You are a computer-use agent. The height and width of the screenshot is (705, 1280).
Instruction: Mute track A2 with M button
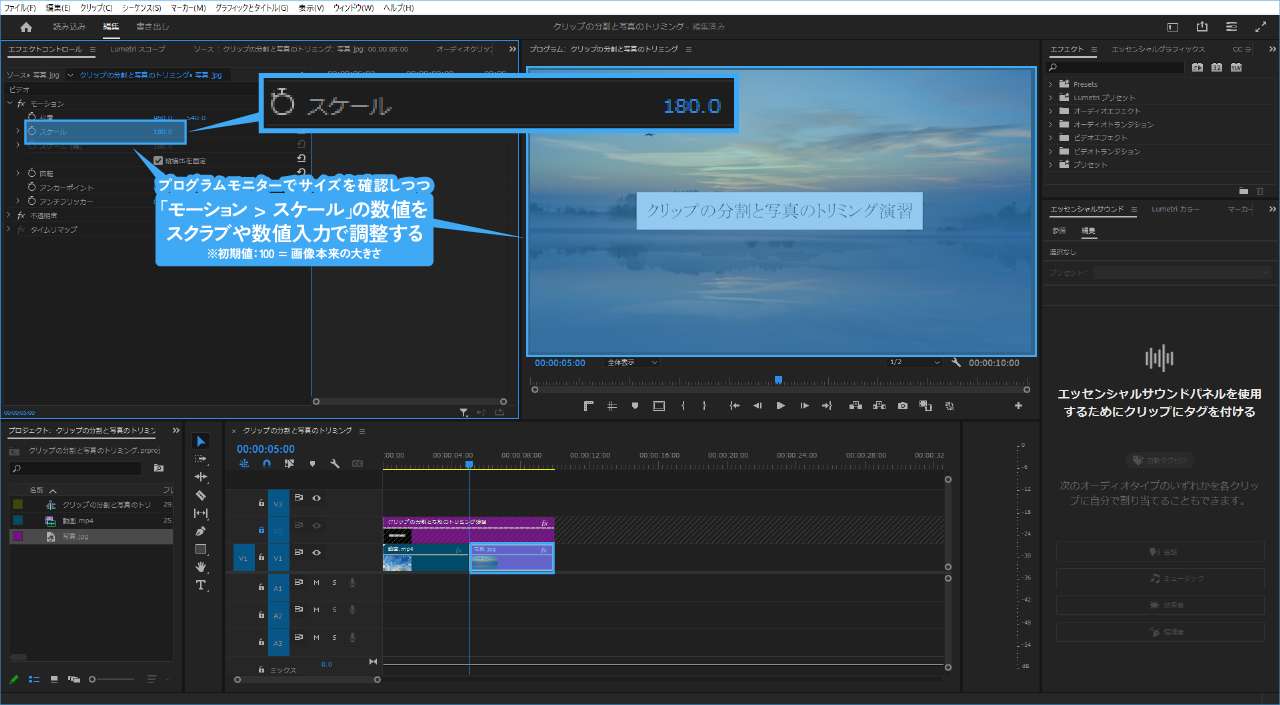pyautogui.click(x=316, y=610)
